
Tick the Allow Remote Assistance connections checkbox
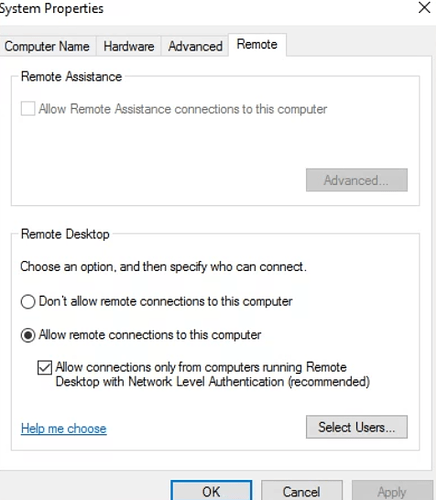28,109
